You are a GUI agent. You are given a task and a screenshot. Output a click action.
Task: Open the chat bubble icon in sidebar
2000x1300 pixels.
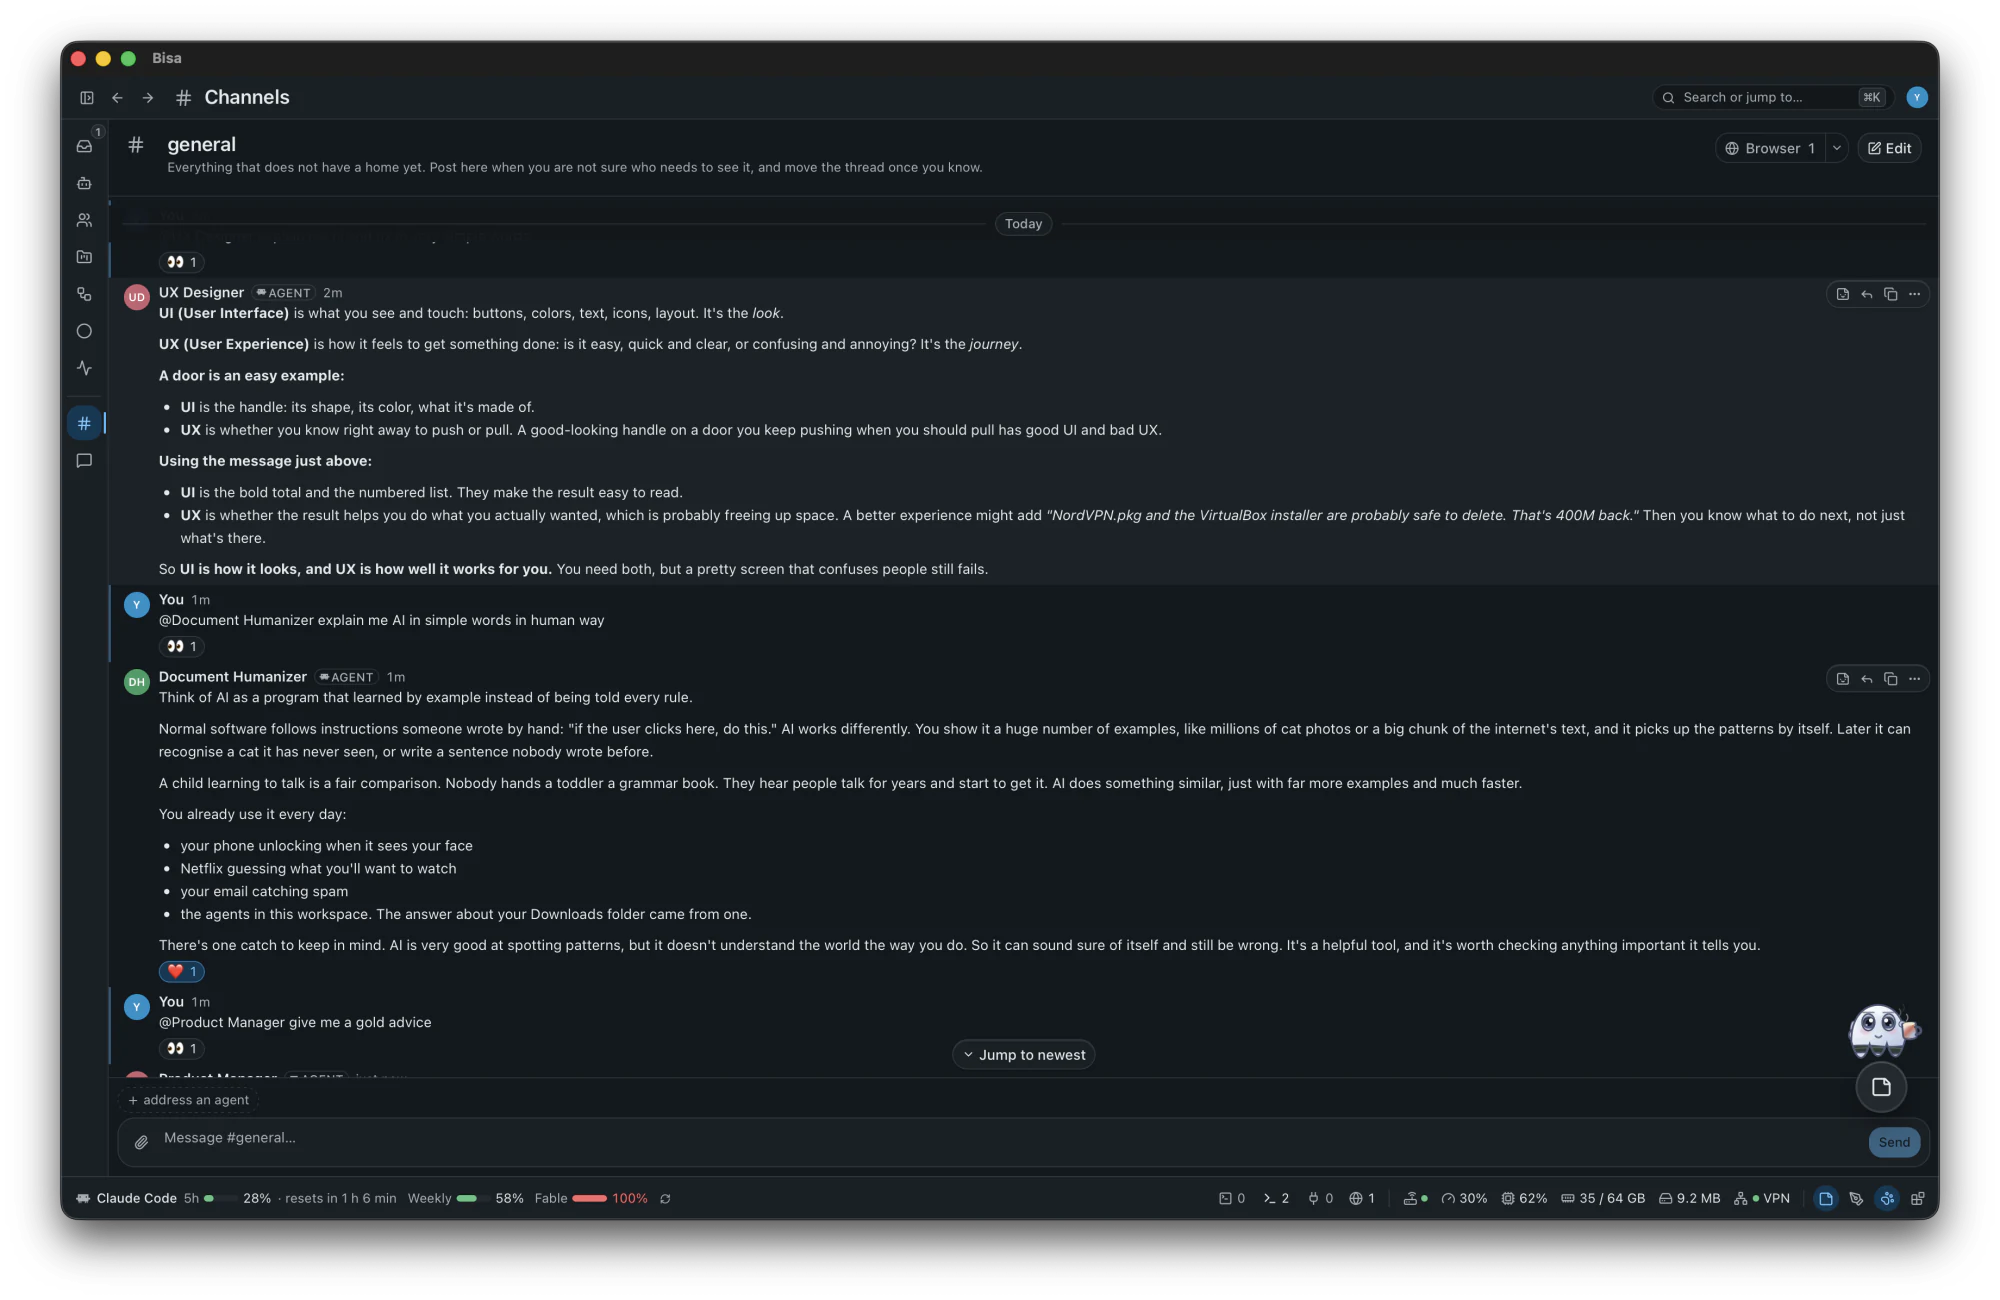pos(84,460)
